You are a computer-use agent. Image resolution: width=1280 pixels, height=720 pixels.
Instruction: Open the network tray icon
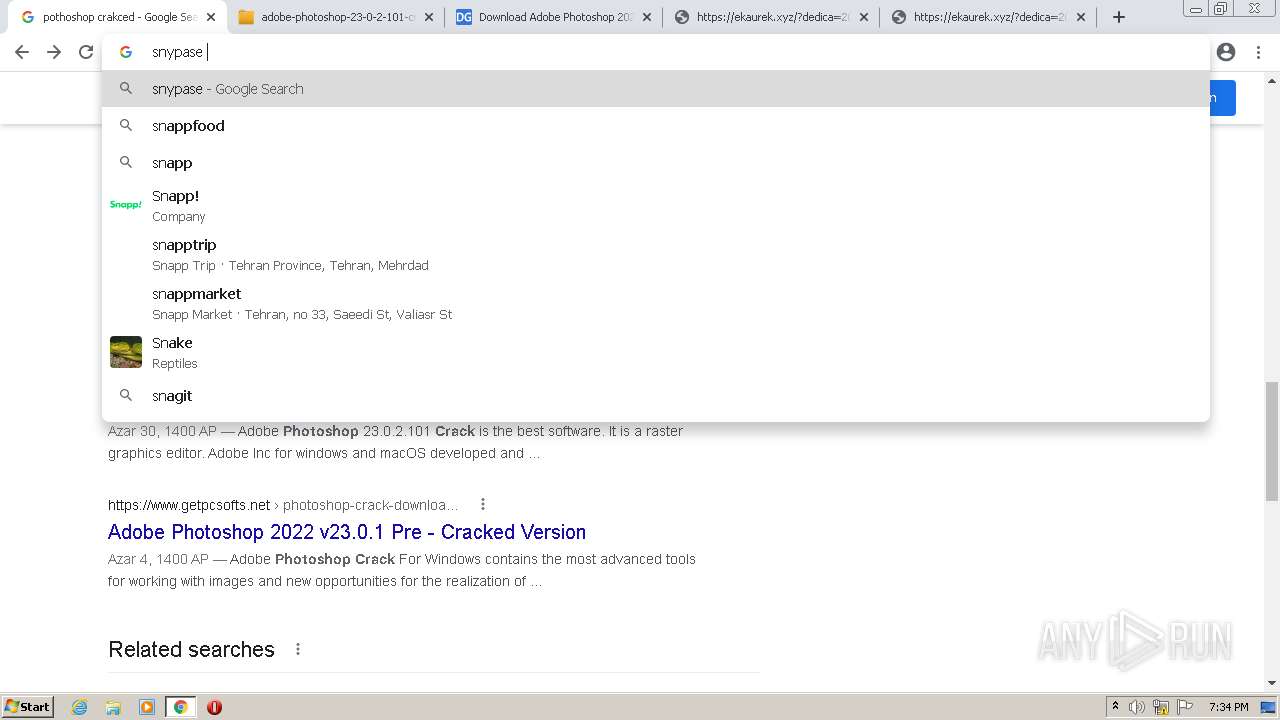(x=1161, y=707)
